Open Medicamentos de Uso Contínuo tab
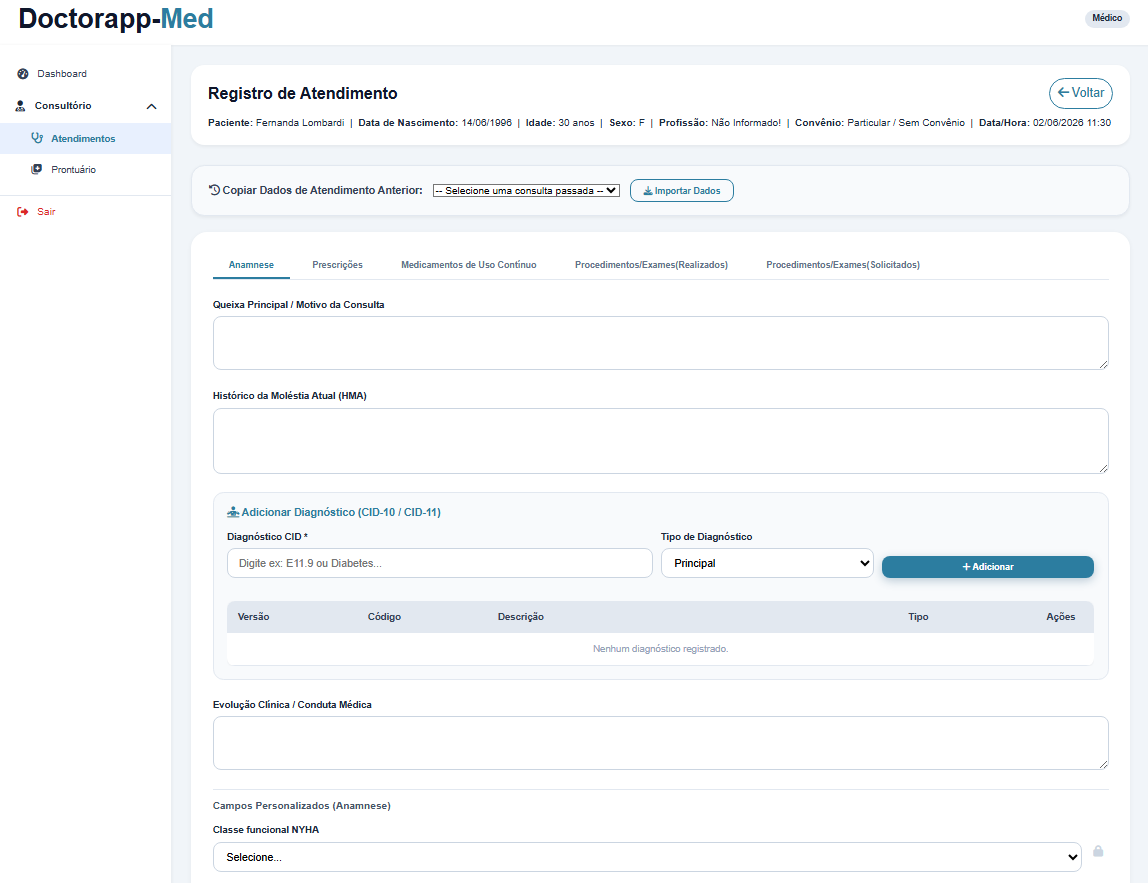Image resolution: width=1148 pixels, height=883 pixels. point(469,264)
